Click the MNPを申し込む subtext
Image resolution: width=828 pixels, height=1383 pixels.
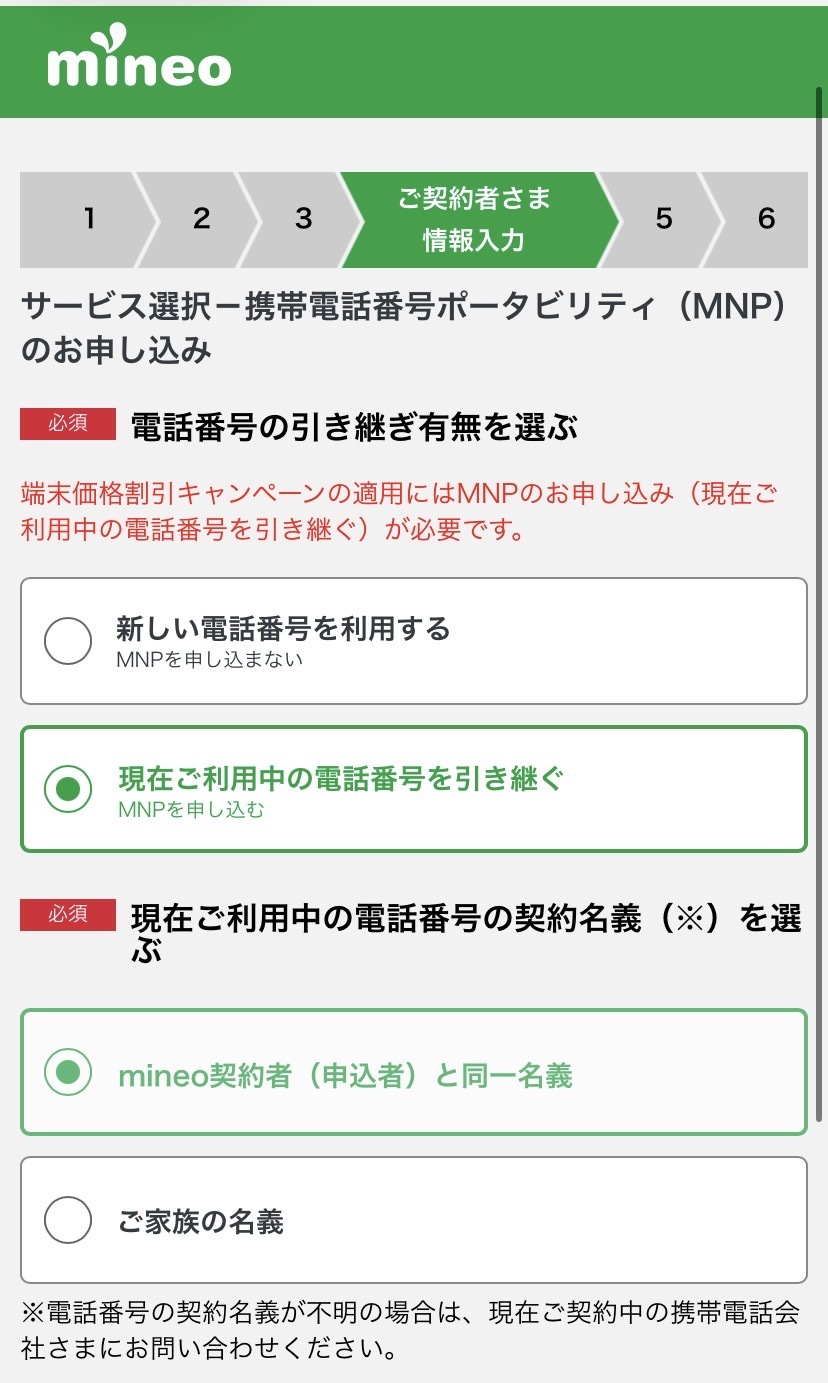click(x=191, y=810)
